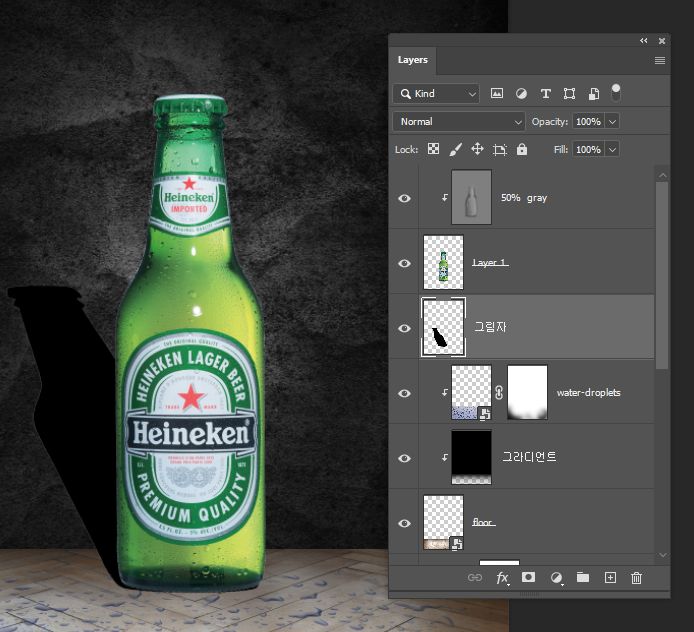This screenshot has width=694, height=632.
Task: Open the Kind filter dropdown
Action: 436,94
